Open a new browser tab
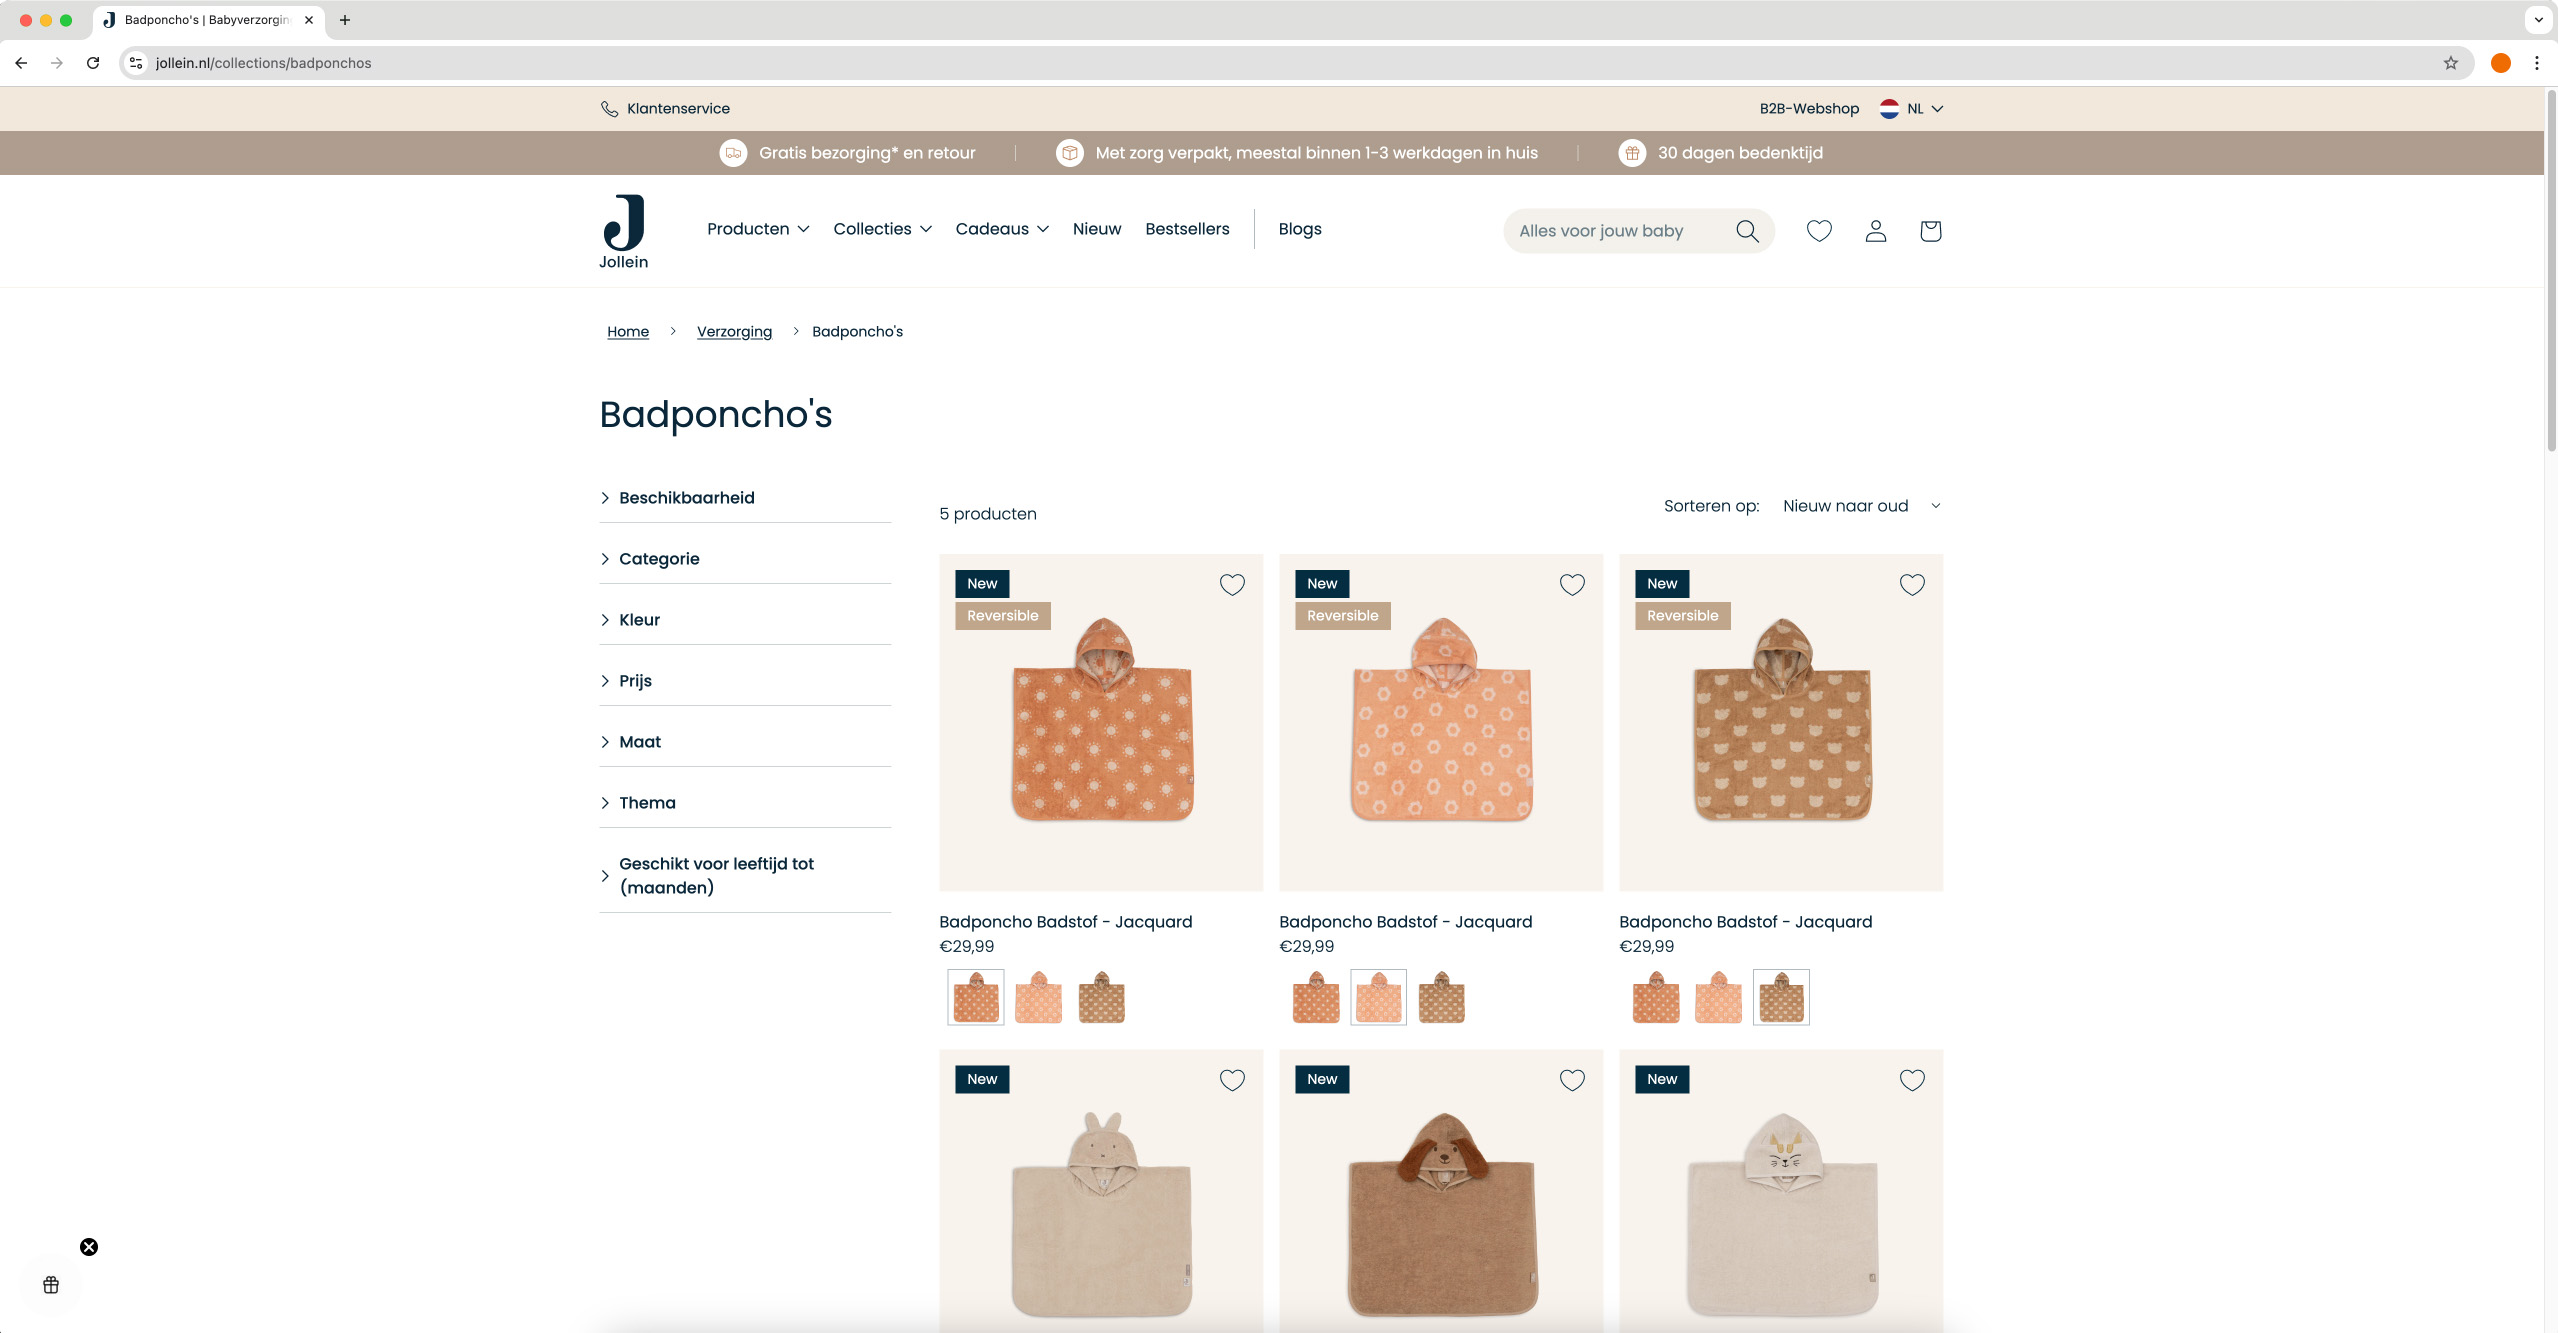 [x=345, y=20]
